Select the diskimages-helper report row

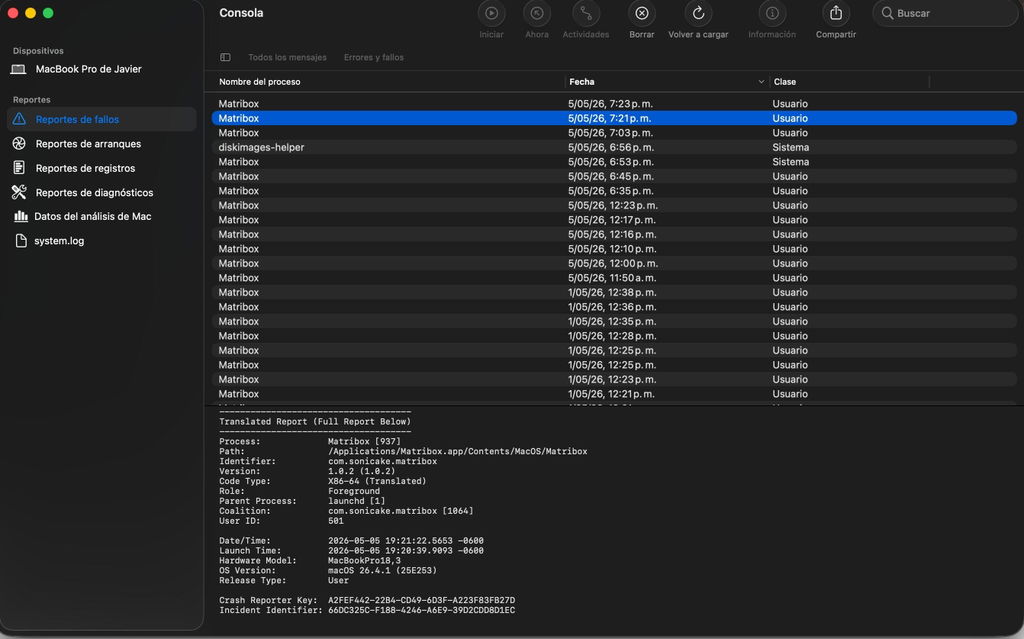pos(614,147)
